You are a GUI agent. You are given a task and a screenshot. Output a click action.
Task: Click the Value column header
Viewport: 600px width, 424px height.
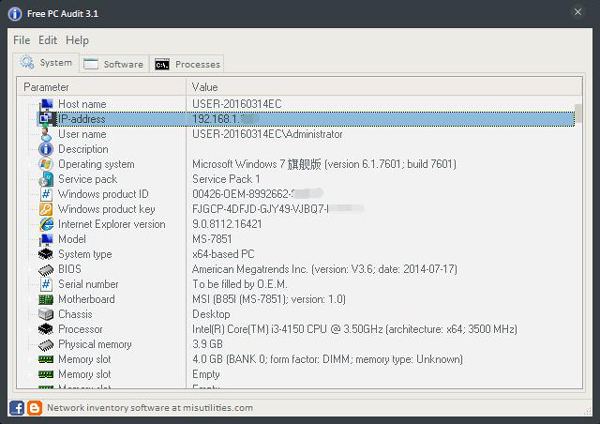(x=384, y=87)
